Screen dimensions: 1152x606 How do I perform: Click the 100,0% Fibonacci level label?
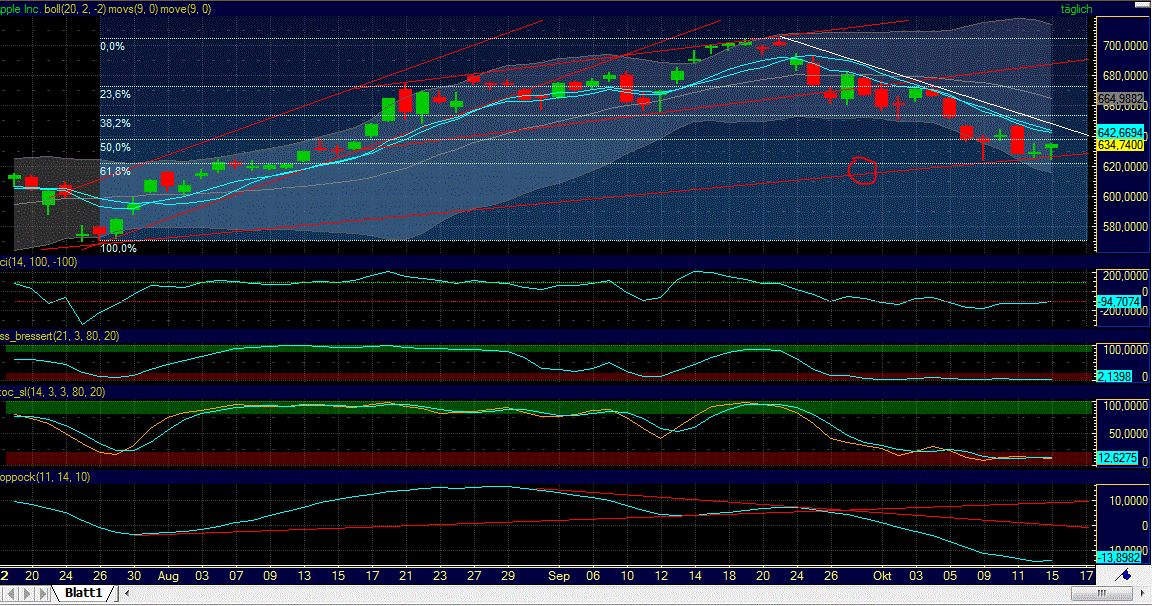(118, 248)
